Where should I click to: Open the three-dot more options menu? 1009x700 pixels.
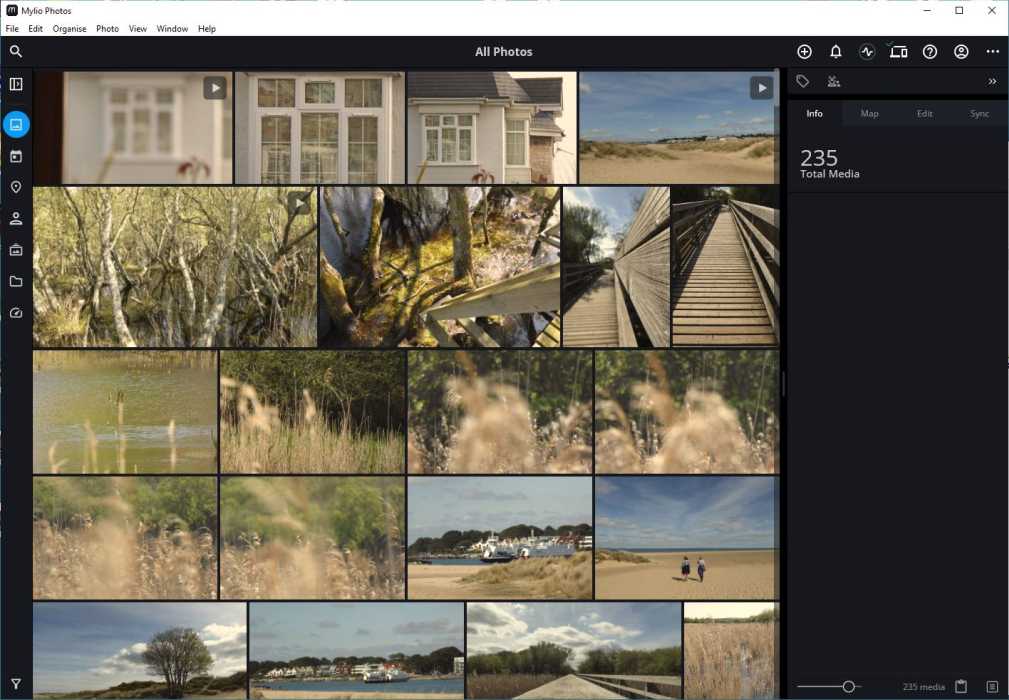[x=992, y=52]
